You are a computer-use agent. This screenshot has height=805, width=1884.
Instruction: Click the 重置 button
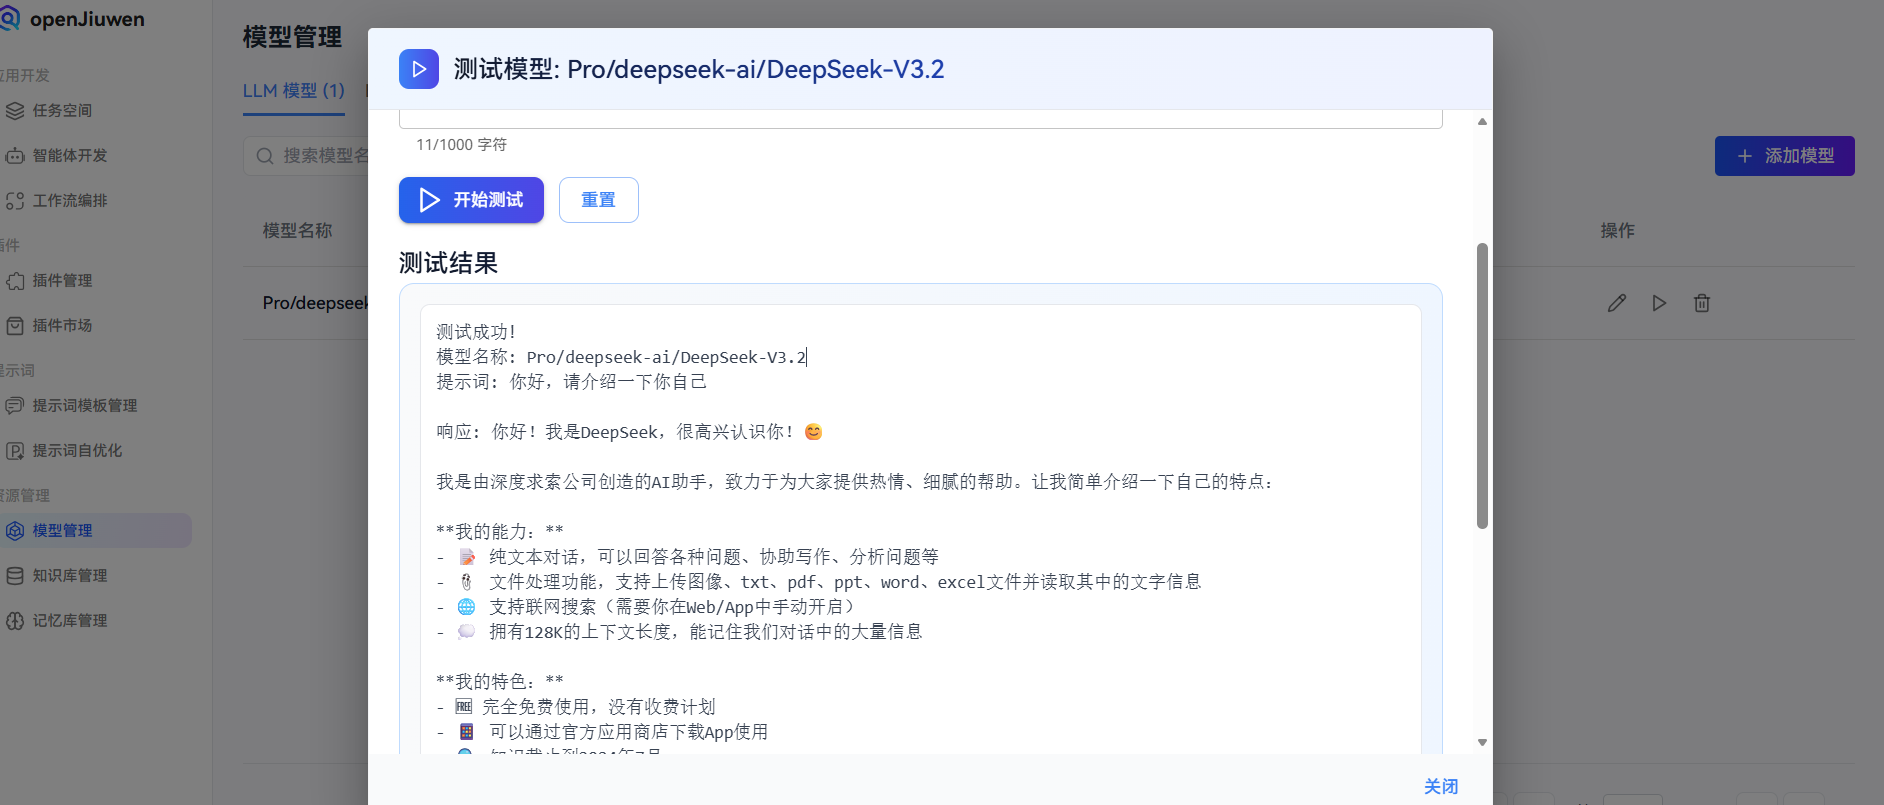[599, 200]
